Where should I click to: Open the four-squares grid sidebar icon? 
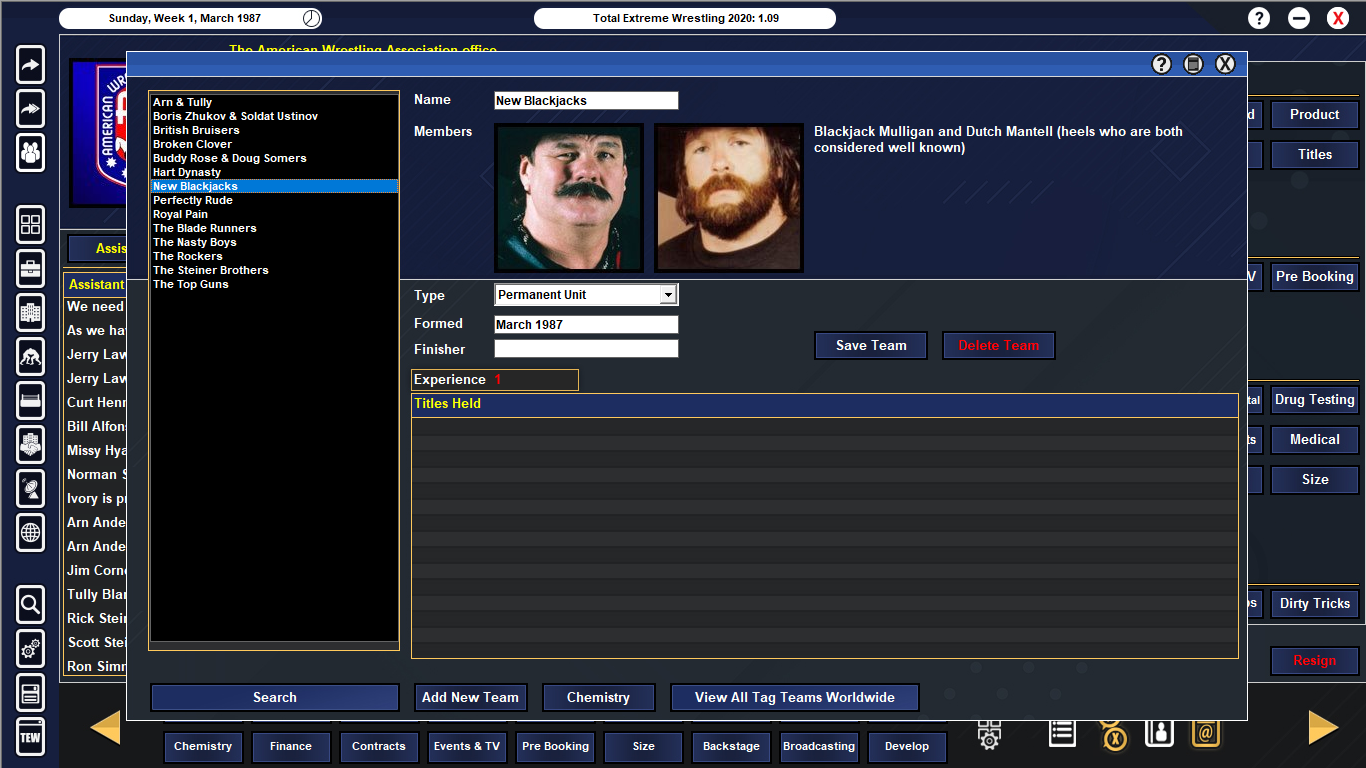pos(31,225)
